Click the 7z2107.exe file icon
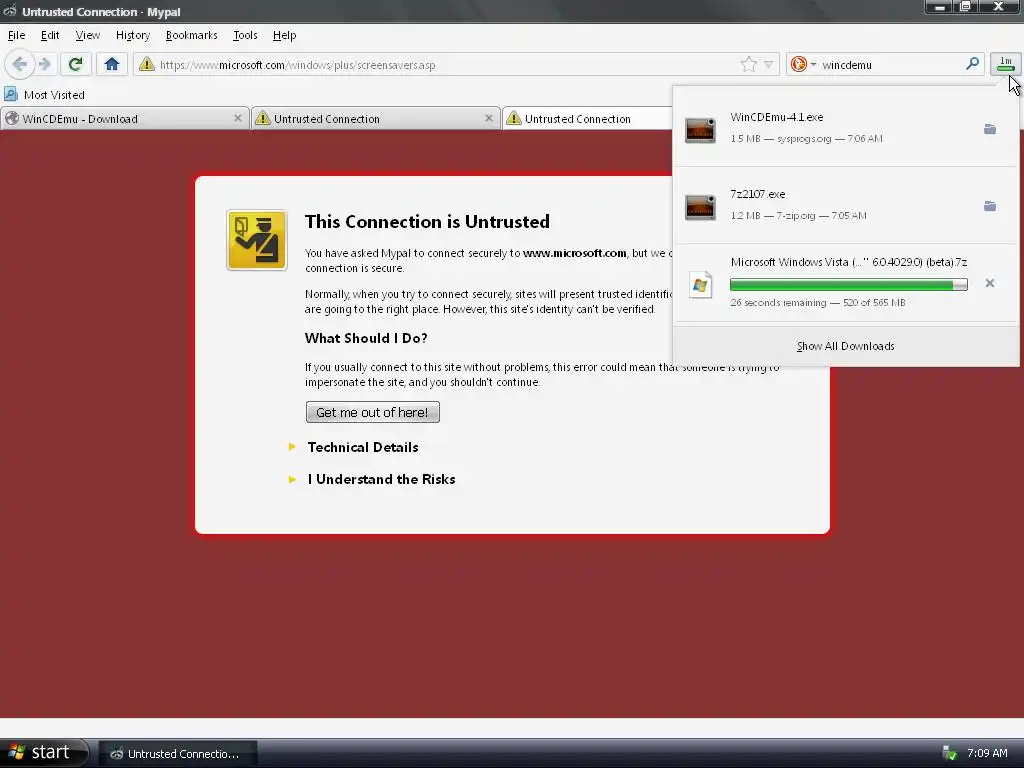This screenshot has width=1024, height=768. click(700, 207)
